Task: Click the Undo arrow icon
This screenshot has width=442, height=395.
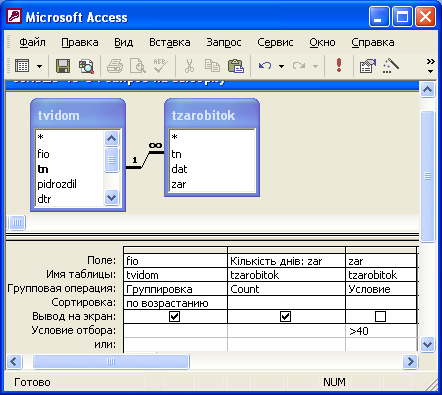Action: click(x=265, y=66)
